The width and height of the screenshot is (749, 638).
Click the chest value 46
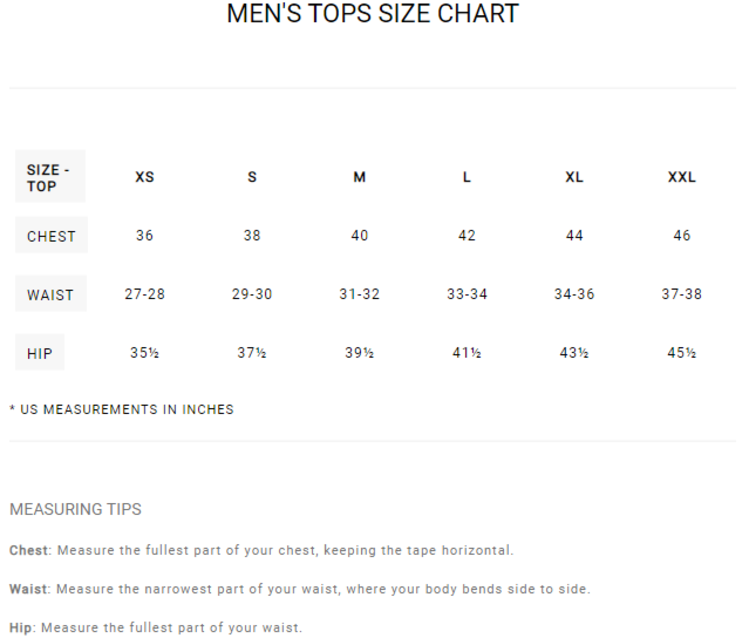tap(682, 236)
